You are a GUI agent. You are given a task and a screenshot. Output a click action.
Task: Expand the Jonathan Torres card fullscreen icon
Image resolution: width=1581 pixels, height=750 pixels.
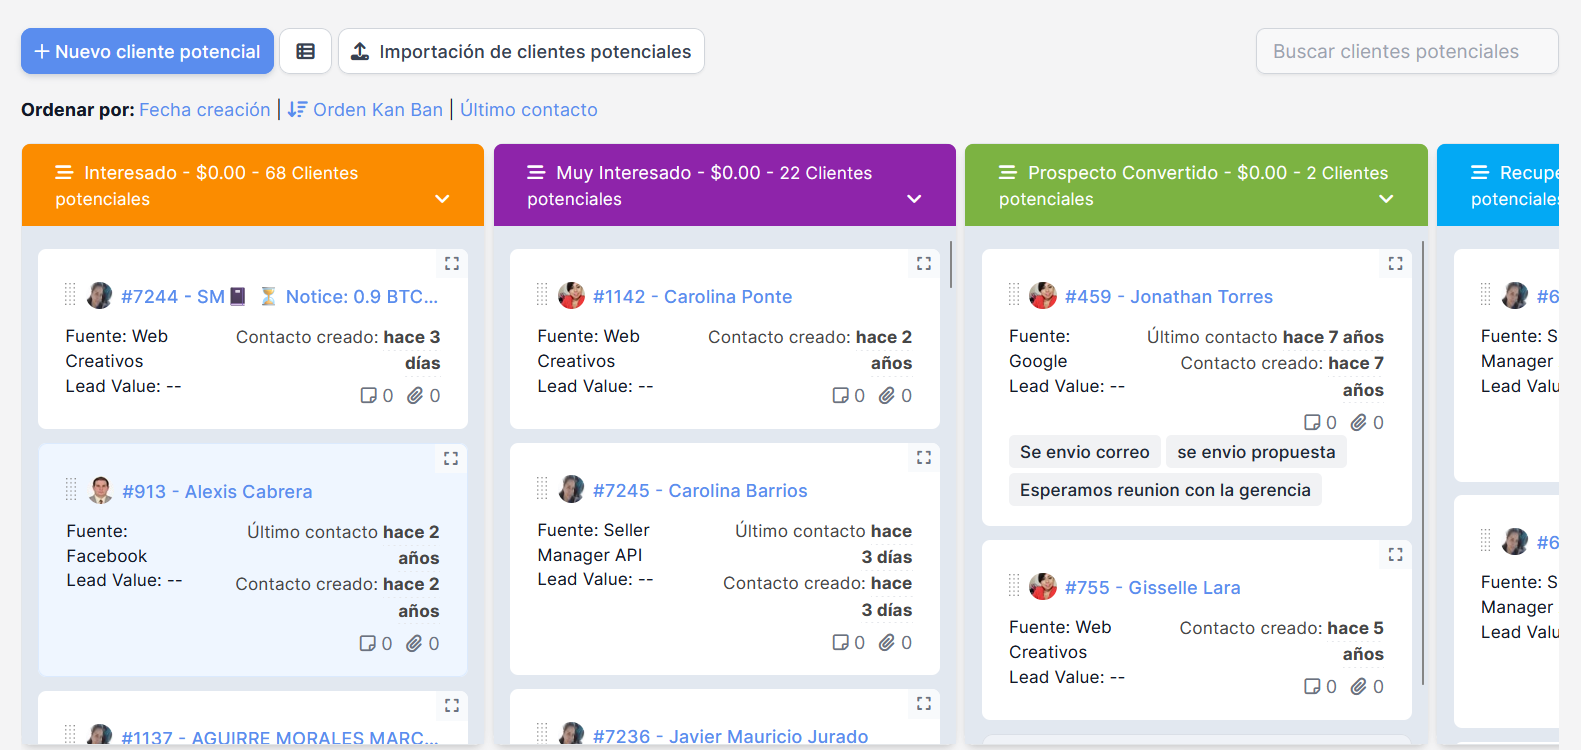point(1395,263)
